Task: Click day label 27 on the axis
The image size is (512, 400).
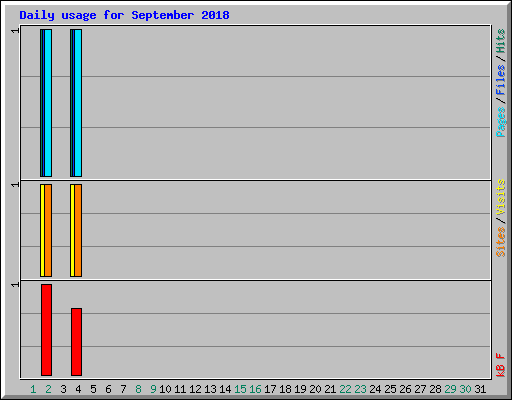Action: tap(420, 389)
